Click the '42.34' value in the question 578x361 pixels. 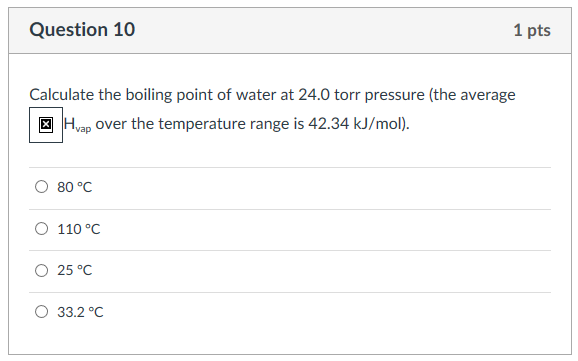pos(328,124)
